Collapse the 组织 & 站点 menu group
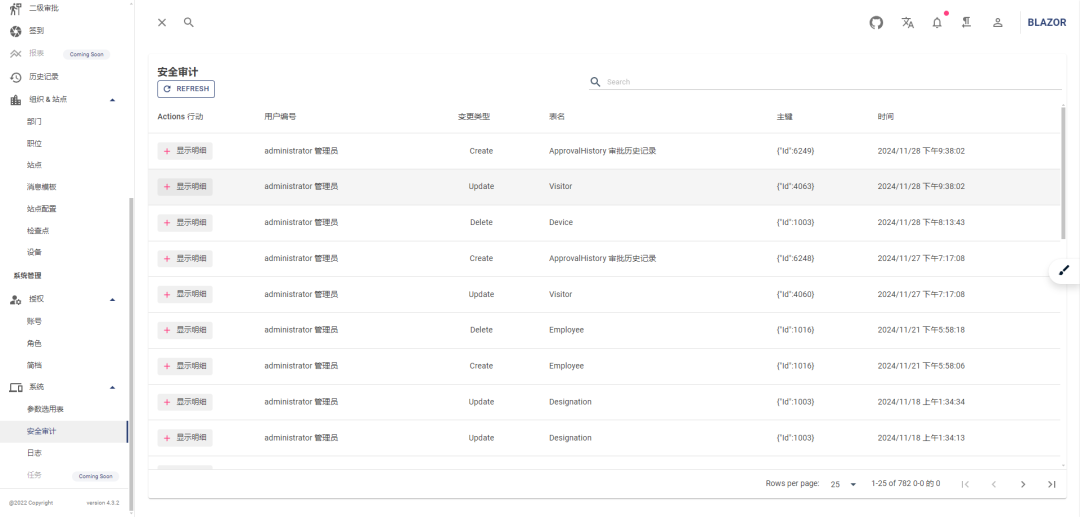This screenshot has height=517, width=1080. point(112,99)
